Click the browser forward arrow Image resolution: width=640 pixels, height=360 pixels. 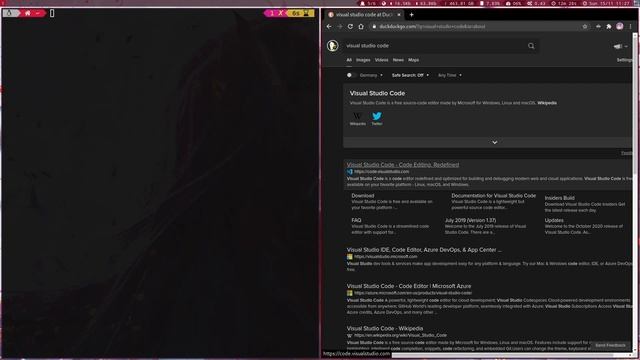(340, 27)
